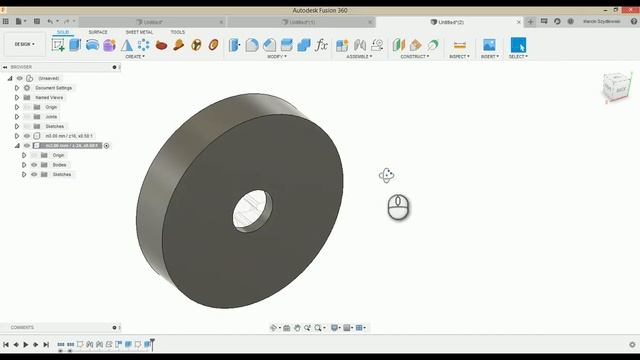The width and height of the screenshot is (640, 360).
Task: Toggle visibility of Origin under highlighted component
Action: point(34,155)
